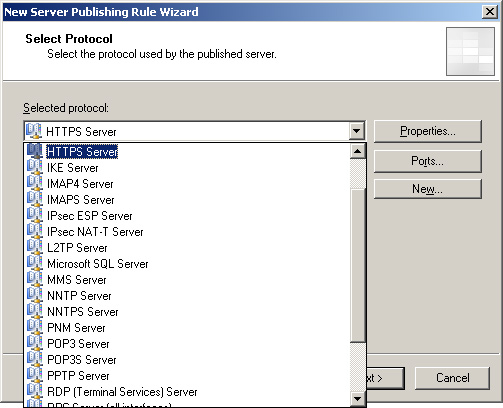Image resolution: width=503 pixels, height=408 pixels.
Task: Click the IPsec ESP Server icon
Action: click(35, 215)
